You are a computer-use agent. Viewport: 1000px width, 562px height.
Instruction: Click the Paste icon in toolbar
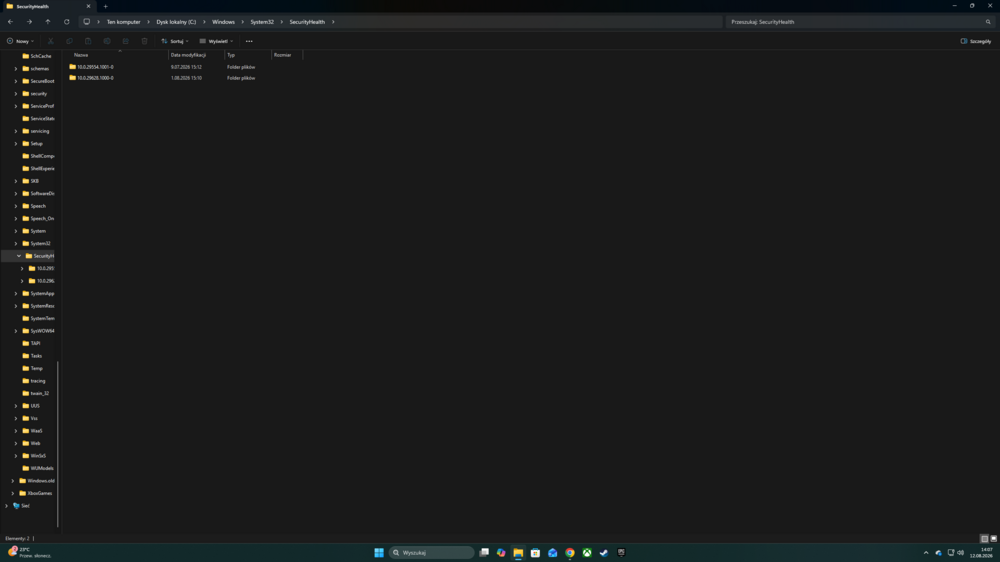tap(88, 41)
